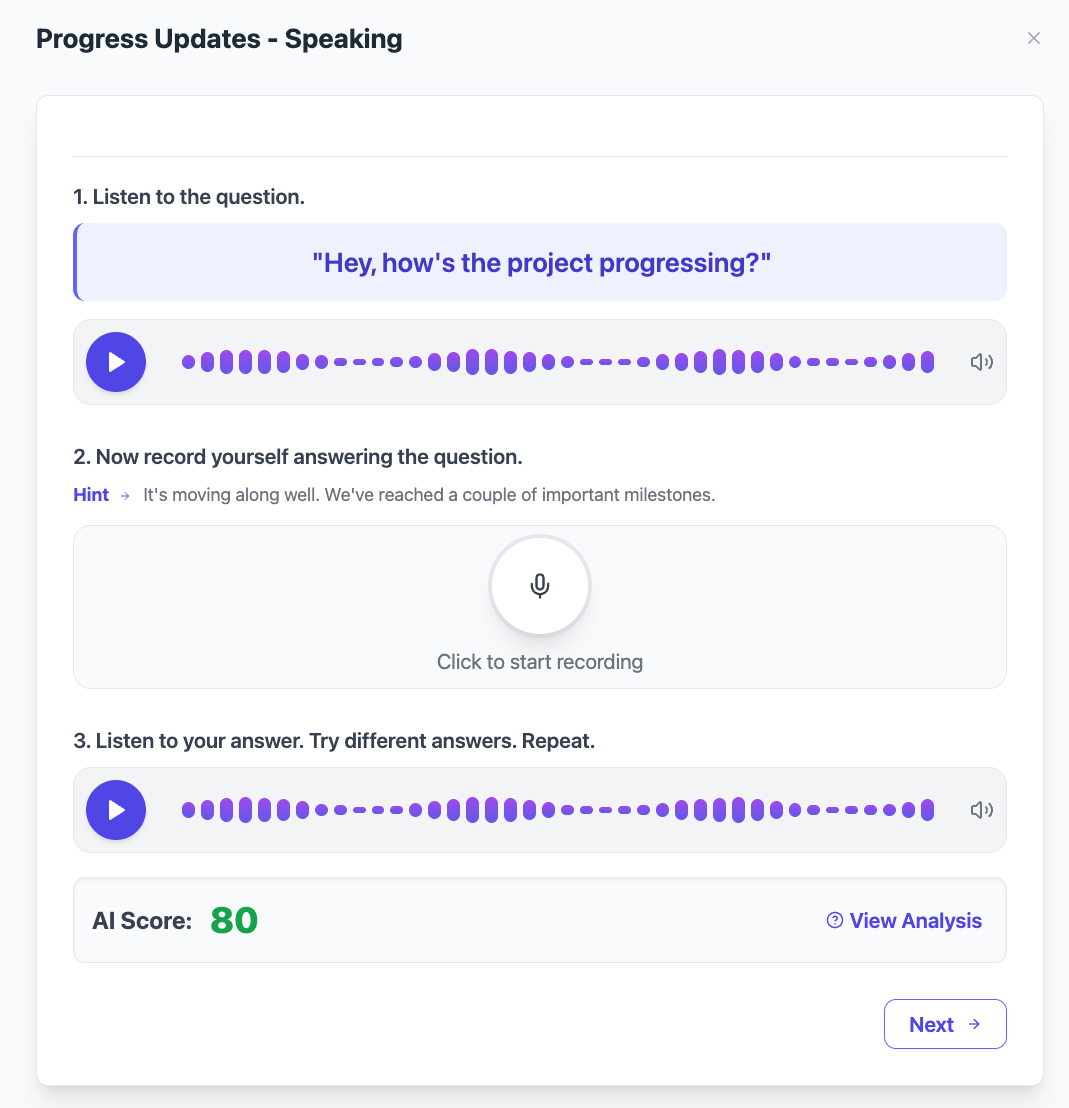This screenshot has width=1069, height=1108.
Task: Click the "Listen to the question" step heading
Action: (189, 197)
